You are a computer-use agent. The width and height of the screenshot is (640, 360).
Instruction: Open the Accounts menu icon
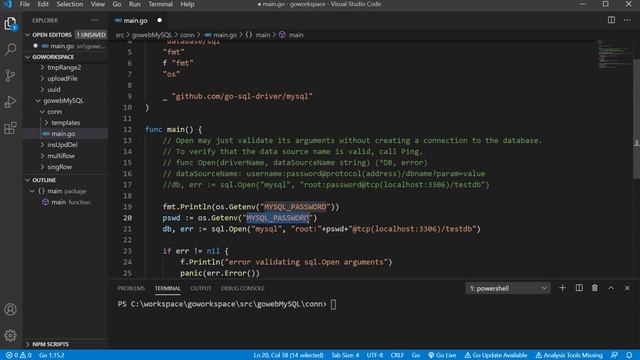[10, 309]
